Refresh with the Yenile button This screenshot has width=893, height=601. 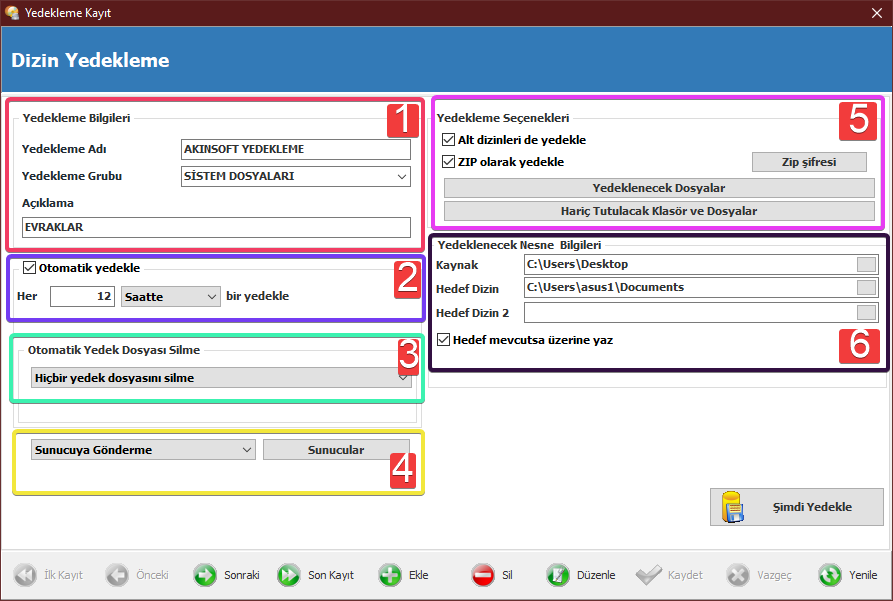click(x=847, y=575)
